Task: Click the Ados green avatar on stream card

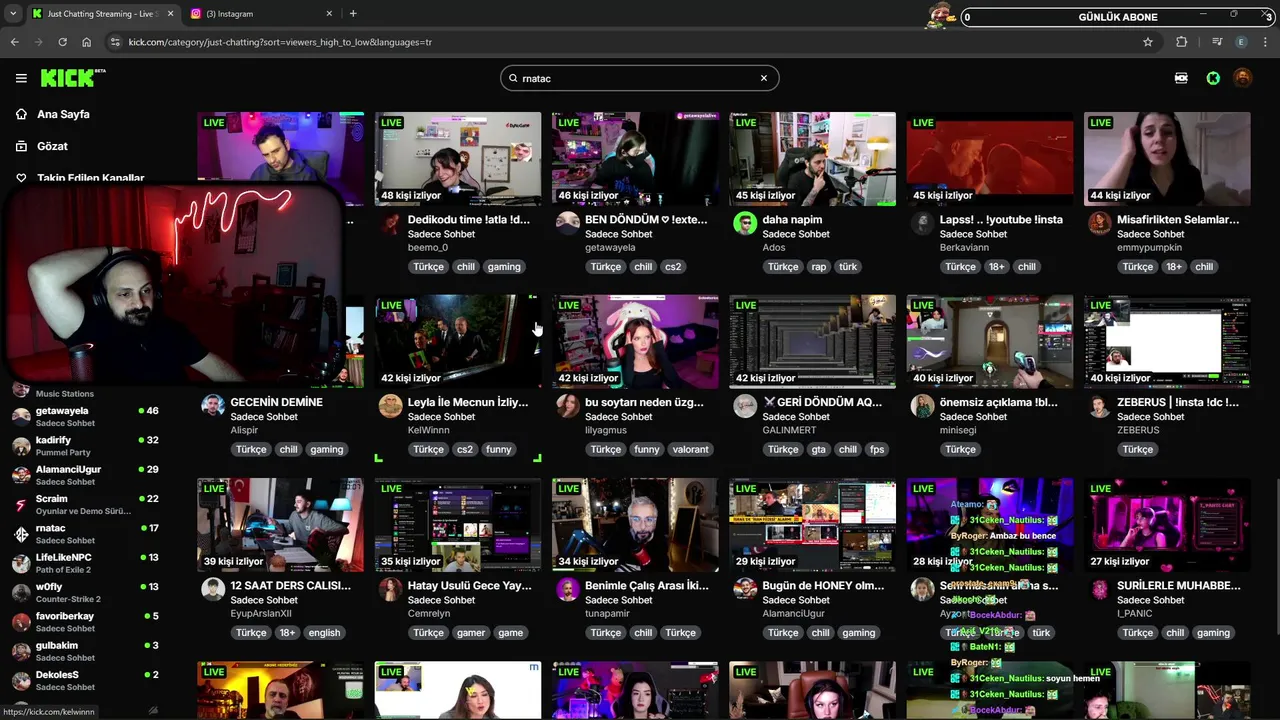Action: point(745,223)
